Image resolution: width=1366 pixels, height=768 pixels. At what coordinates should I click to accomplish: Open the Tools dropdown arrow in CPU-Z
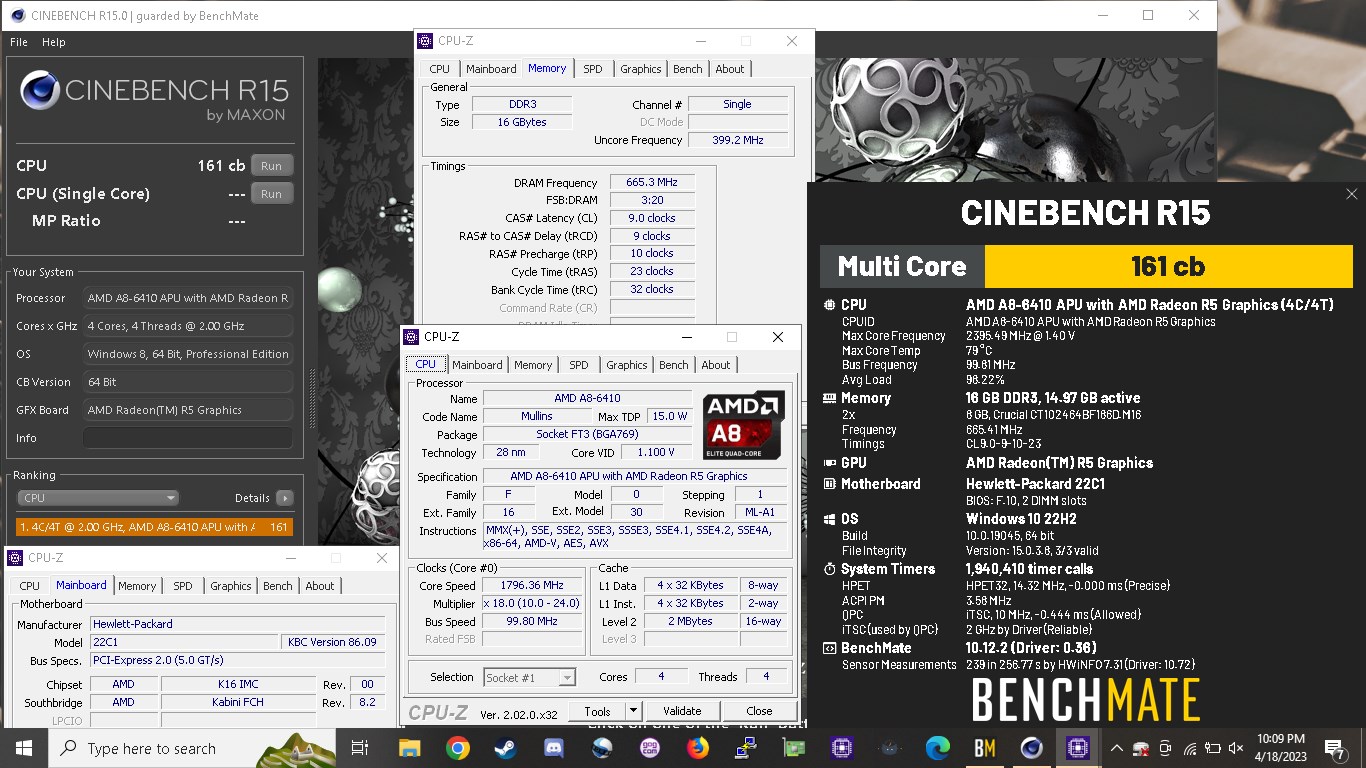point(633,711)
